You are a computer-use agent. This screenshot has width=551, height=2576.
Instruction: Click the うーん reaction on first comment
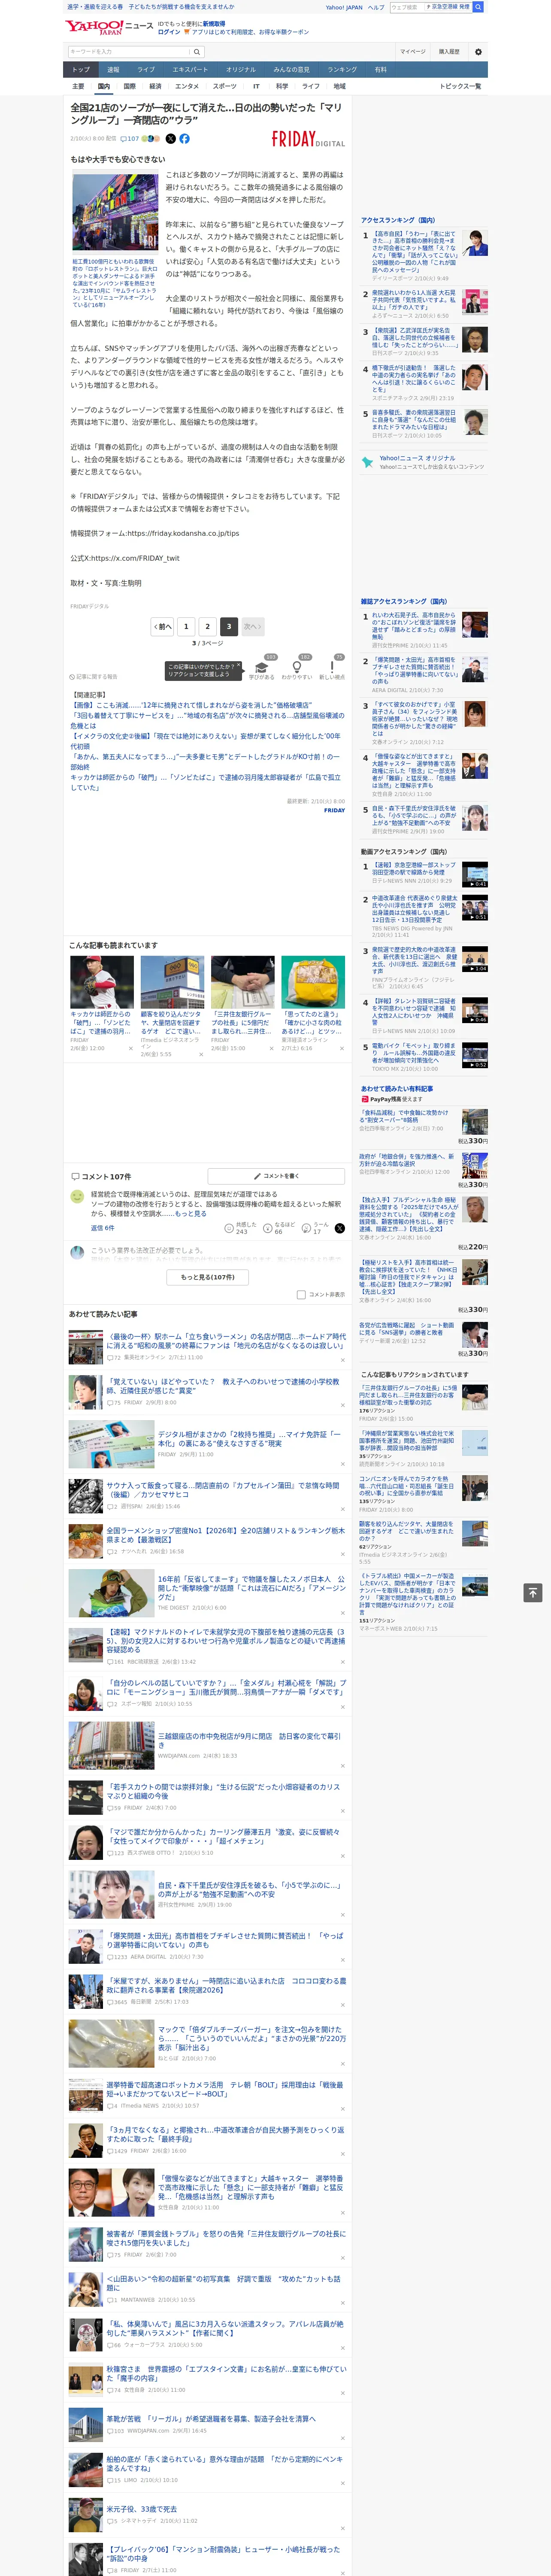coord(316,1228)
